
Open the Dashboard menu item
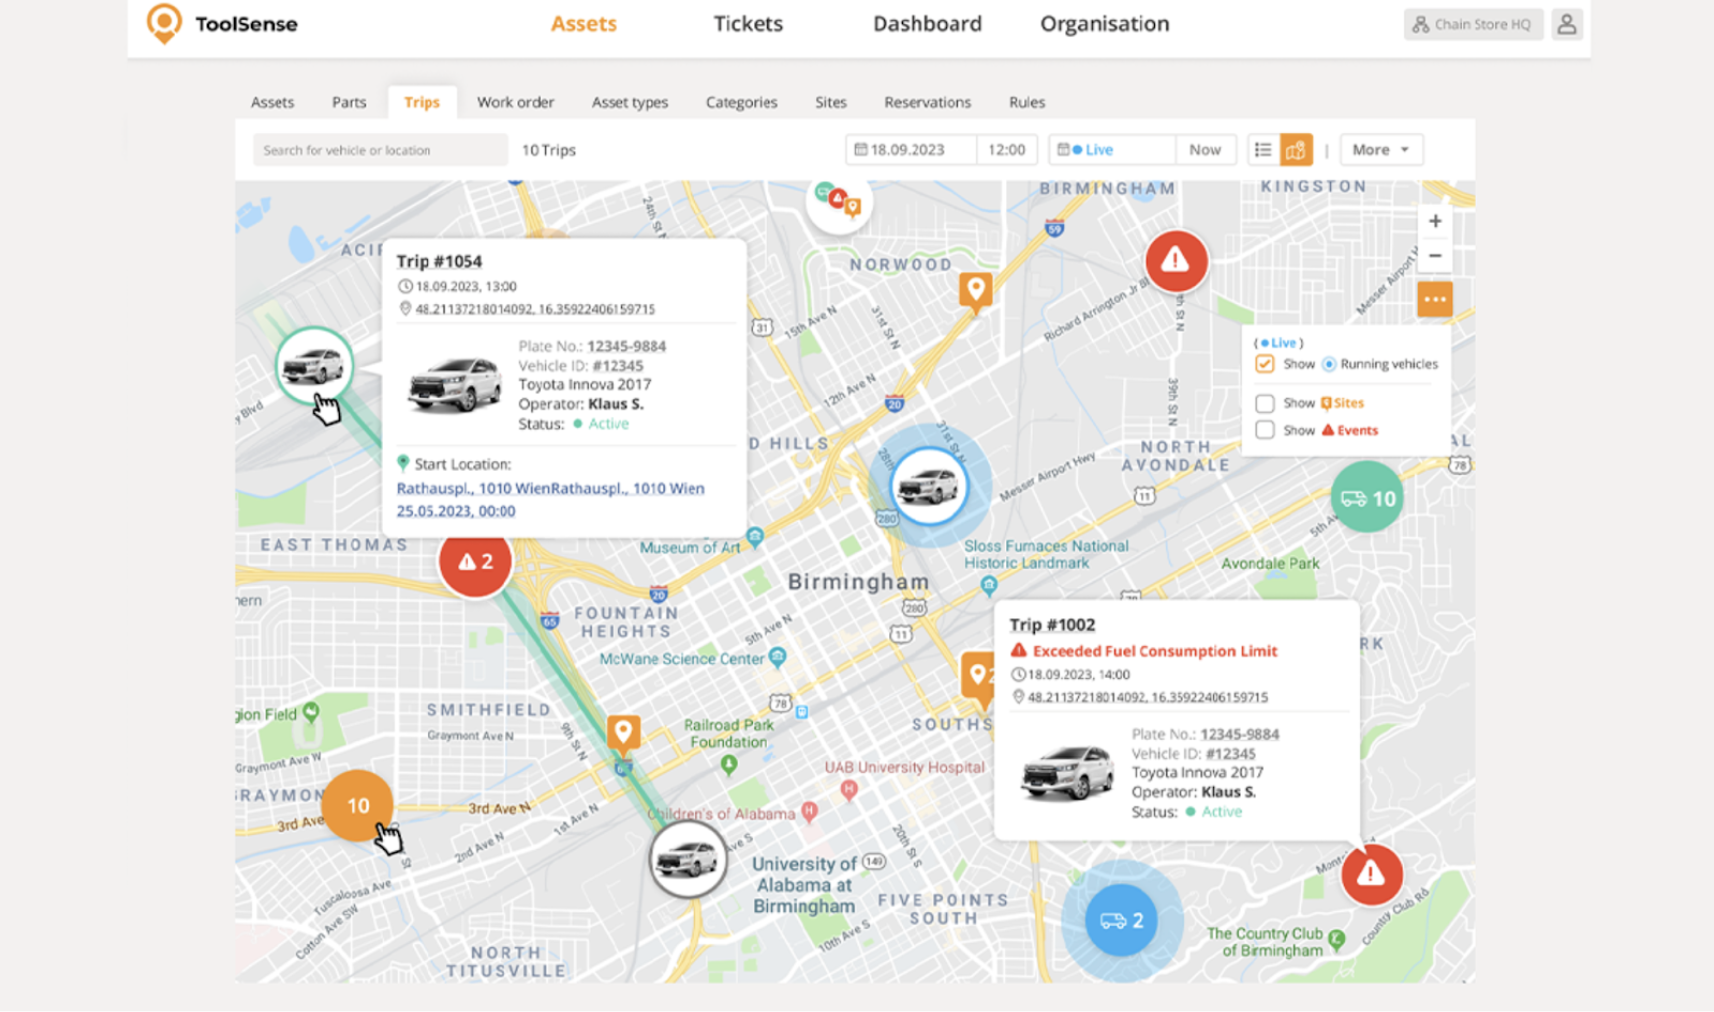point(927,23)
